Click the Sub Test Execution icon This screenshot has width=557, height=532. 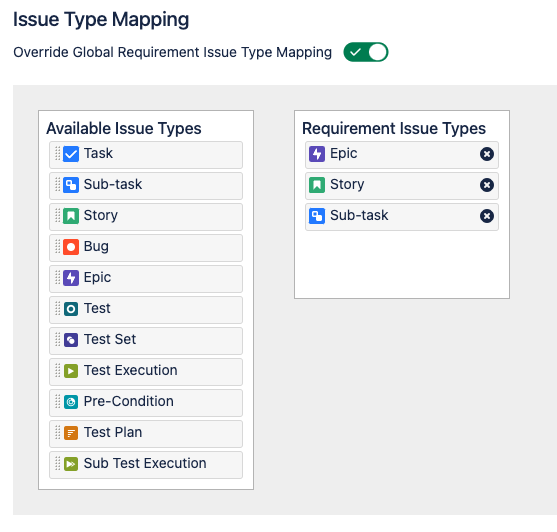tap(71, 464)
